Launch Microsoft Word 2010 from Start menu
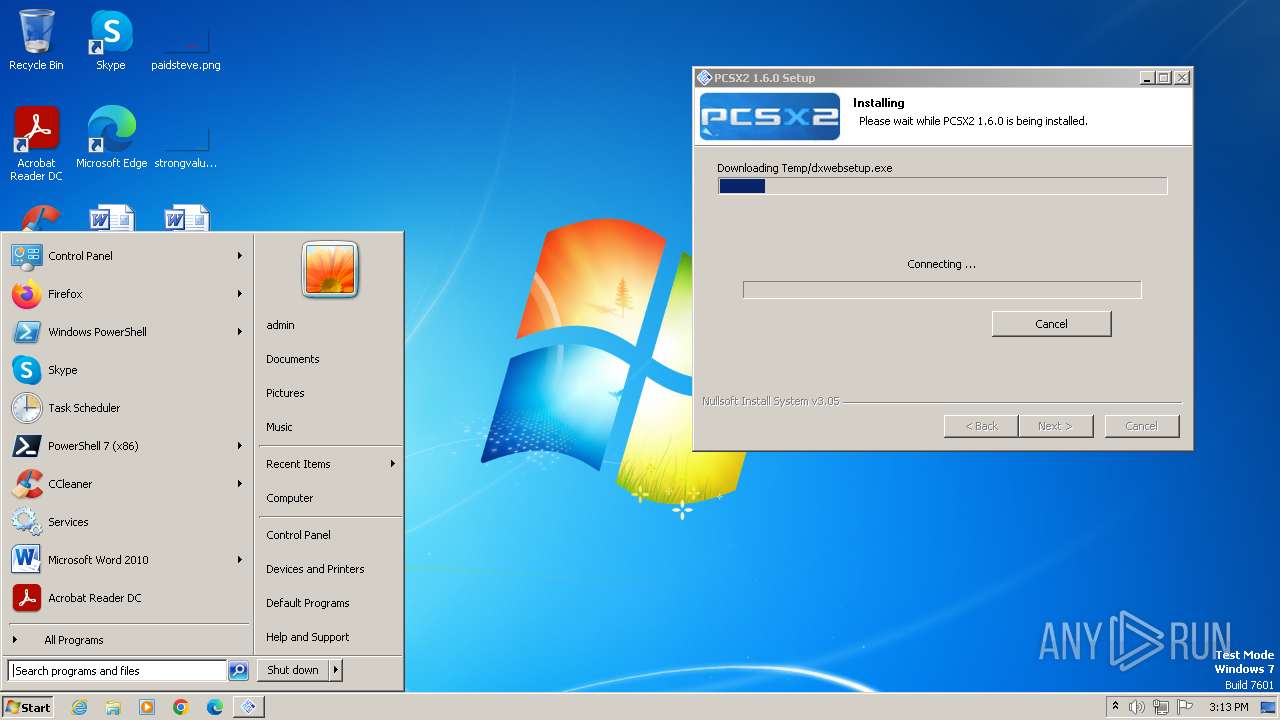 click(x=127, y=560)
